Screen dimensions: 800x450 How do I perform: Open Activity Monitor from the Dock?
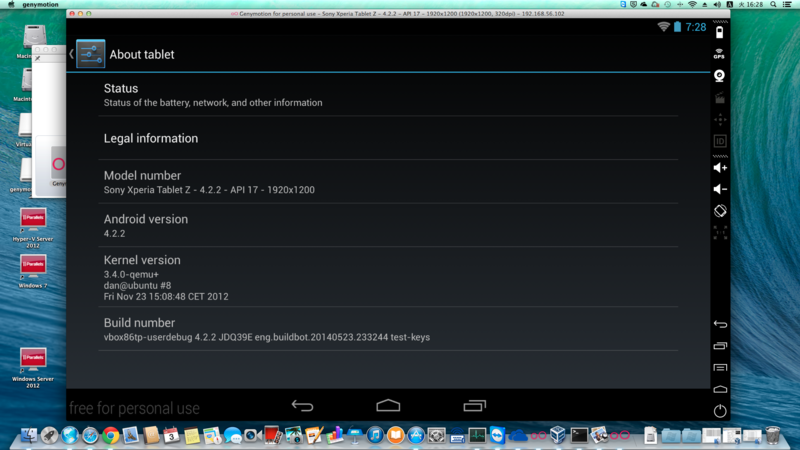477,435
